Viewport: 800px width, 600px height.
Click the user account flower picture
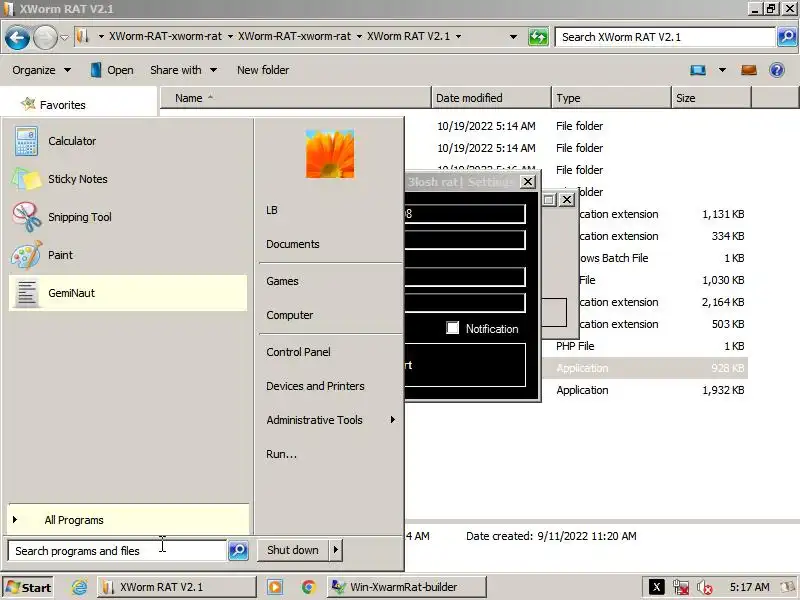tap(330, 154)
